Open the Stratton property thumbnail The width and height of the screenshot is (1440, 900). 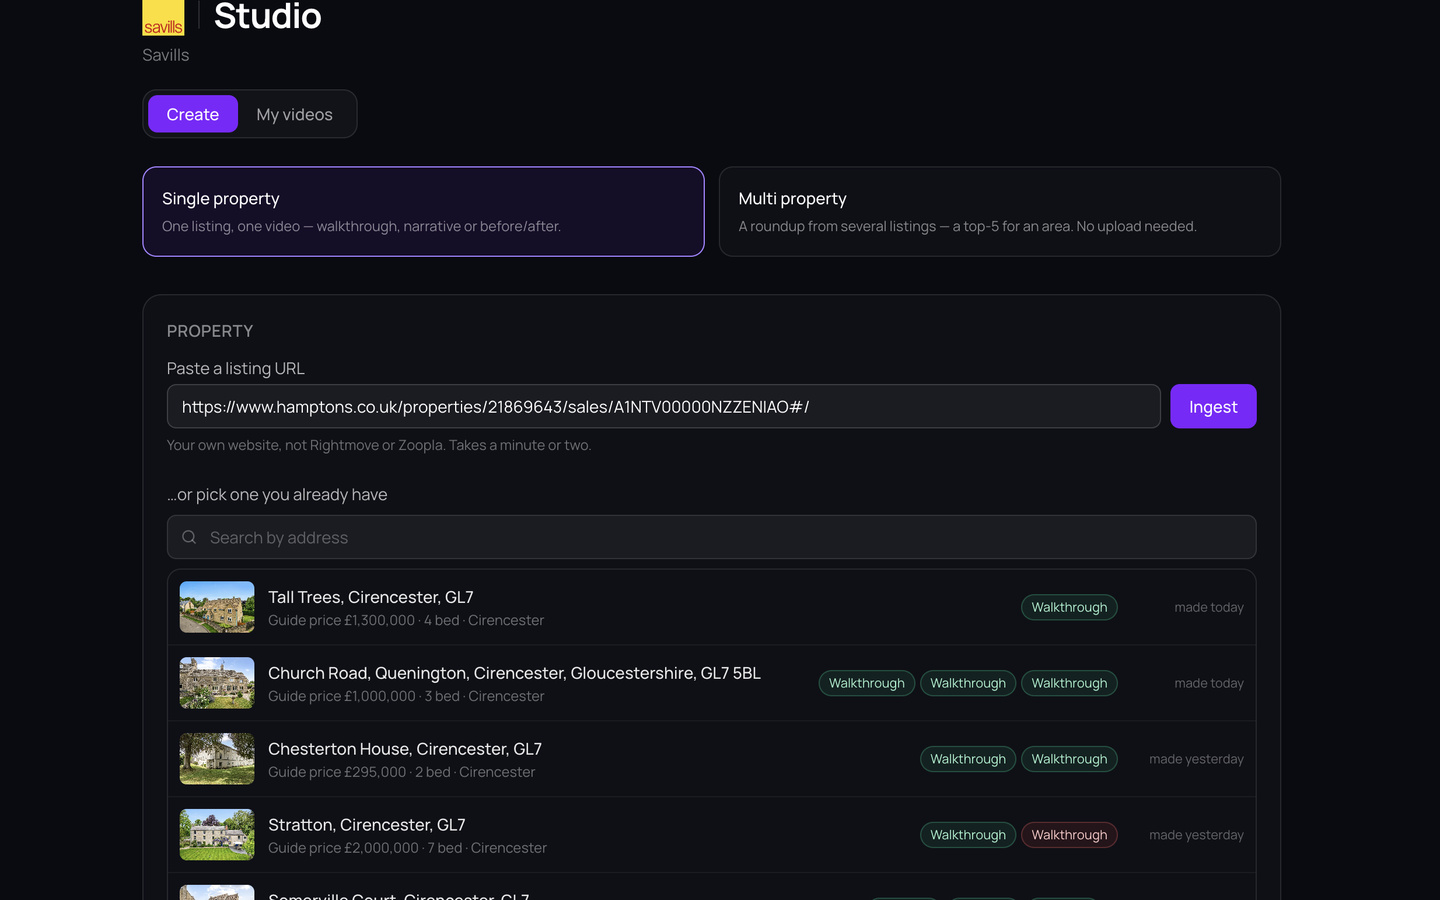pyautogui.click(x=217, y=835)
